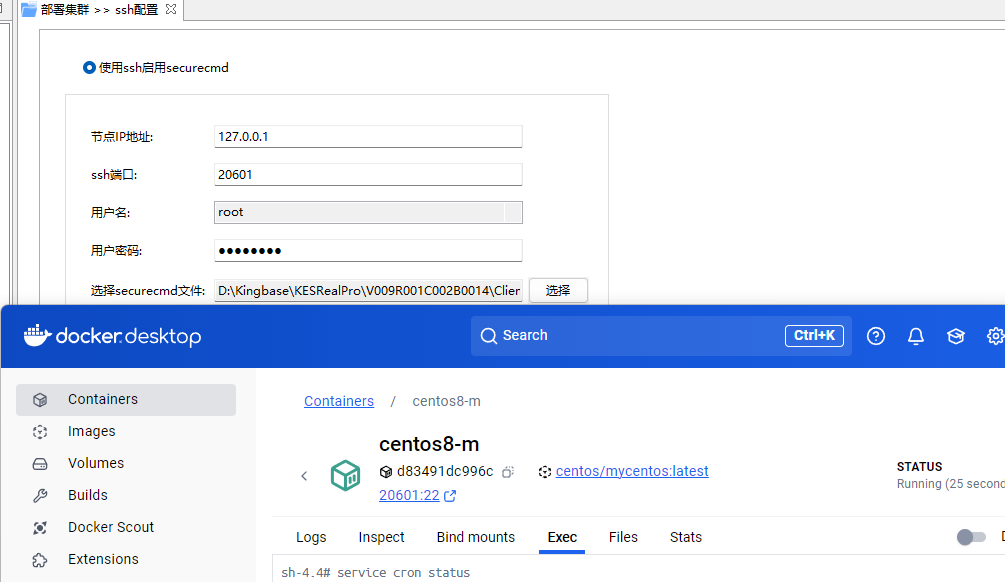Viewport: 1005px width, 582px height.
Task: Close the ssh配置 tab
Action: tap(170, 9)
